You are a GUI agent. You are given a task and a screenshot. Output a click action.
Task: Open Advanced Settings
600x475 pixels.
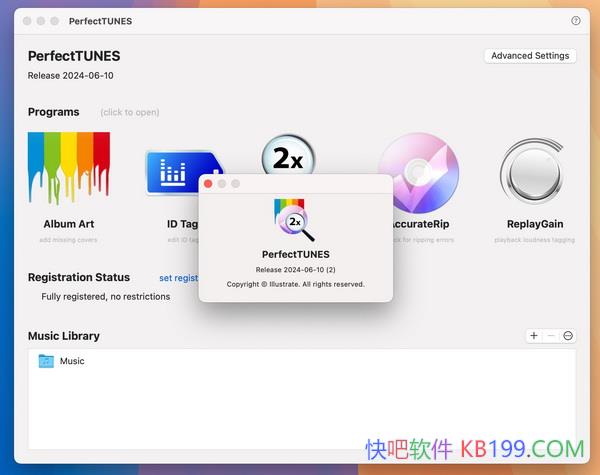(530, 56)
